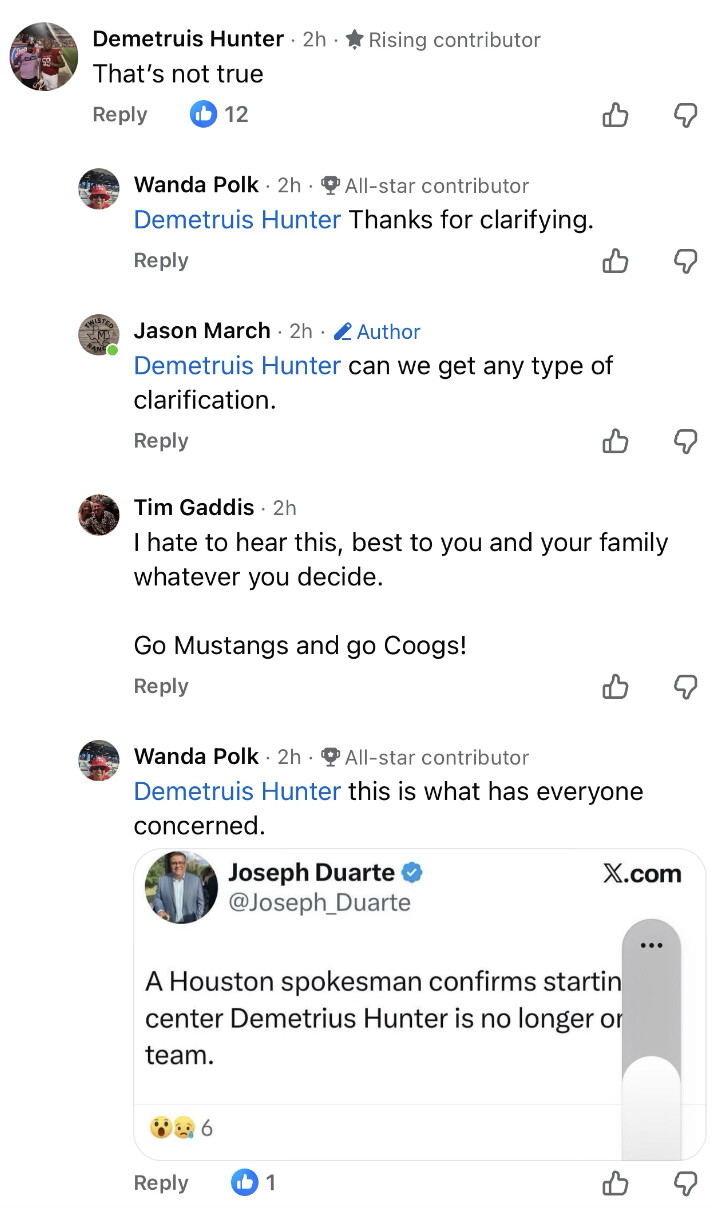Dislike Wanda Polk's "Thanks for clarifying" reply
The width and height of the screenshot is (712, 1208).
click(x=685, y=261)
